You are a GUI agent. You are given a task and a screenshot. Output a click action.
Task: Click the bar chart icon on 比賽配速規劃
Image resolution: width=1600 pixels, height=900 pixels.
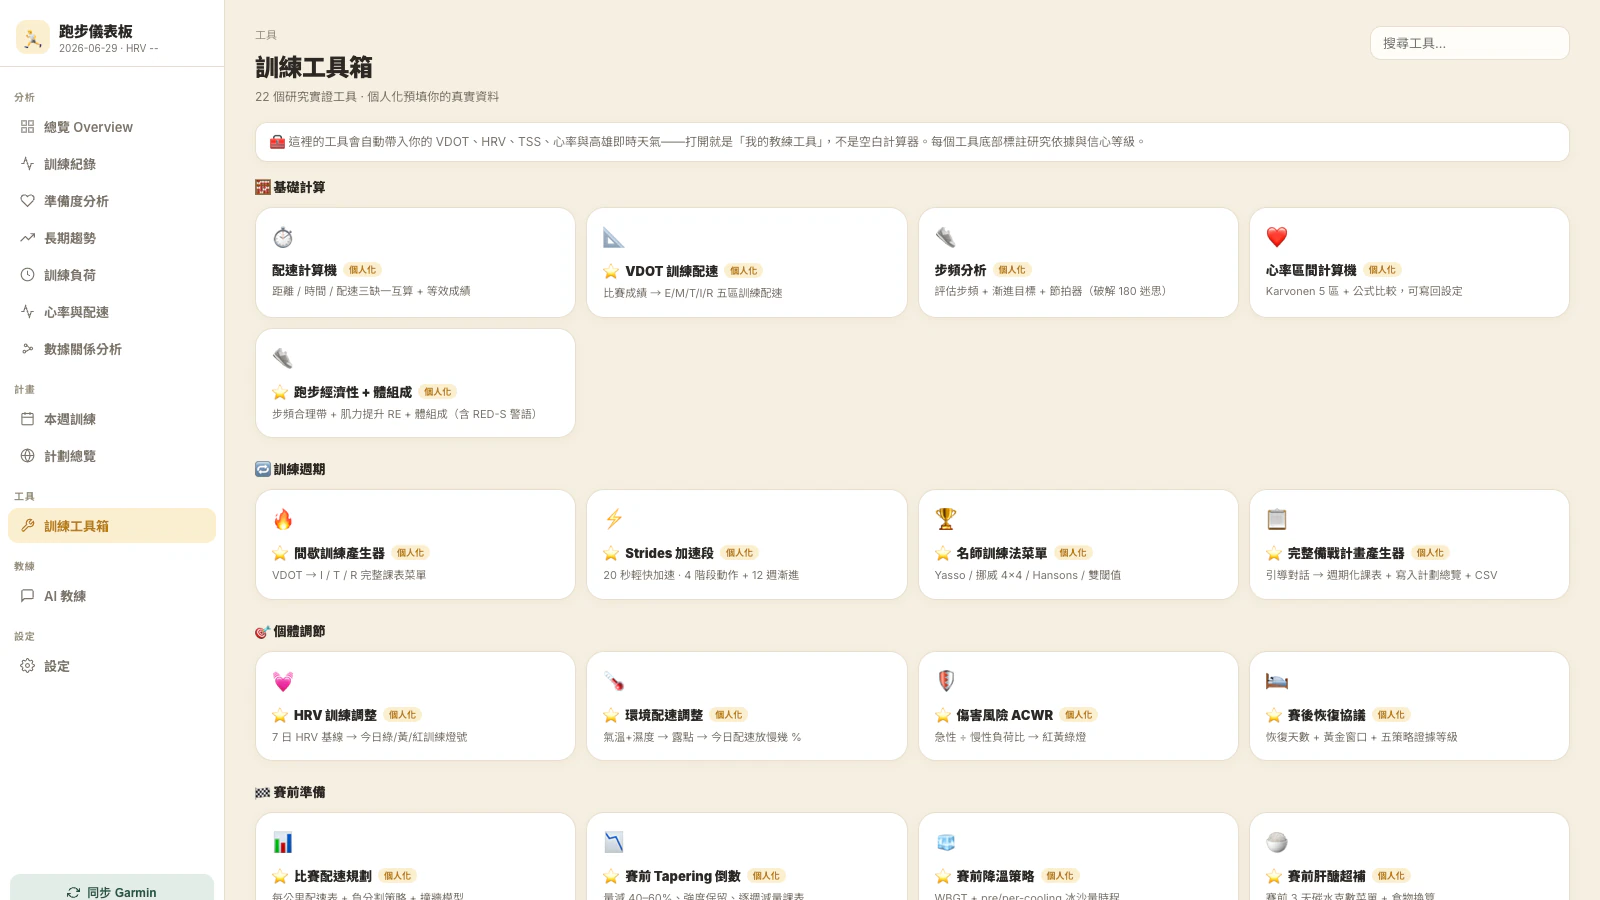(283, 842)
